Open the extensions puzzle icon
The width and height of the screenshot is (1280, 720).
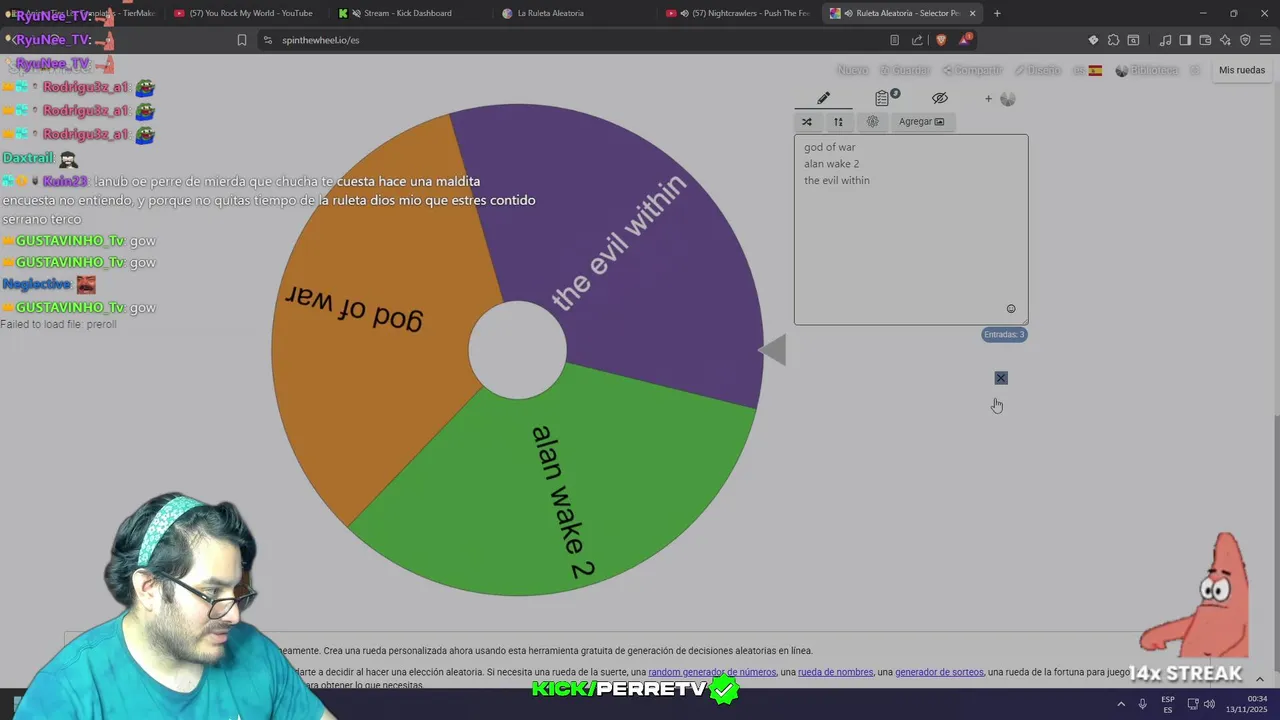click(x=1113, y=40)
